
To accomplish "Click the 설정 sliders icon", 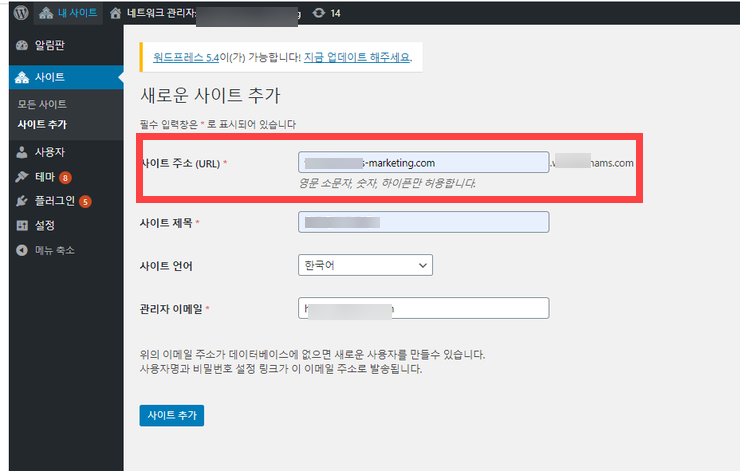I will pyautogui.click(x=22, y=226).
